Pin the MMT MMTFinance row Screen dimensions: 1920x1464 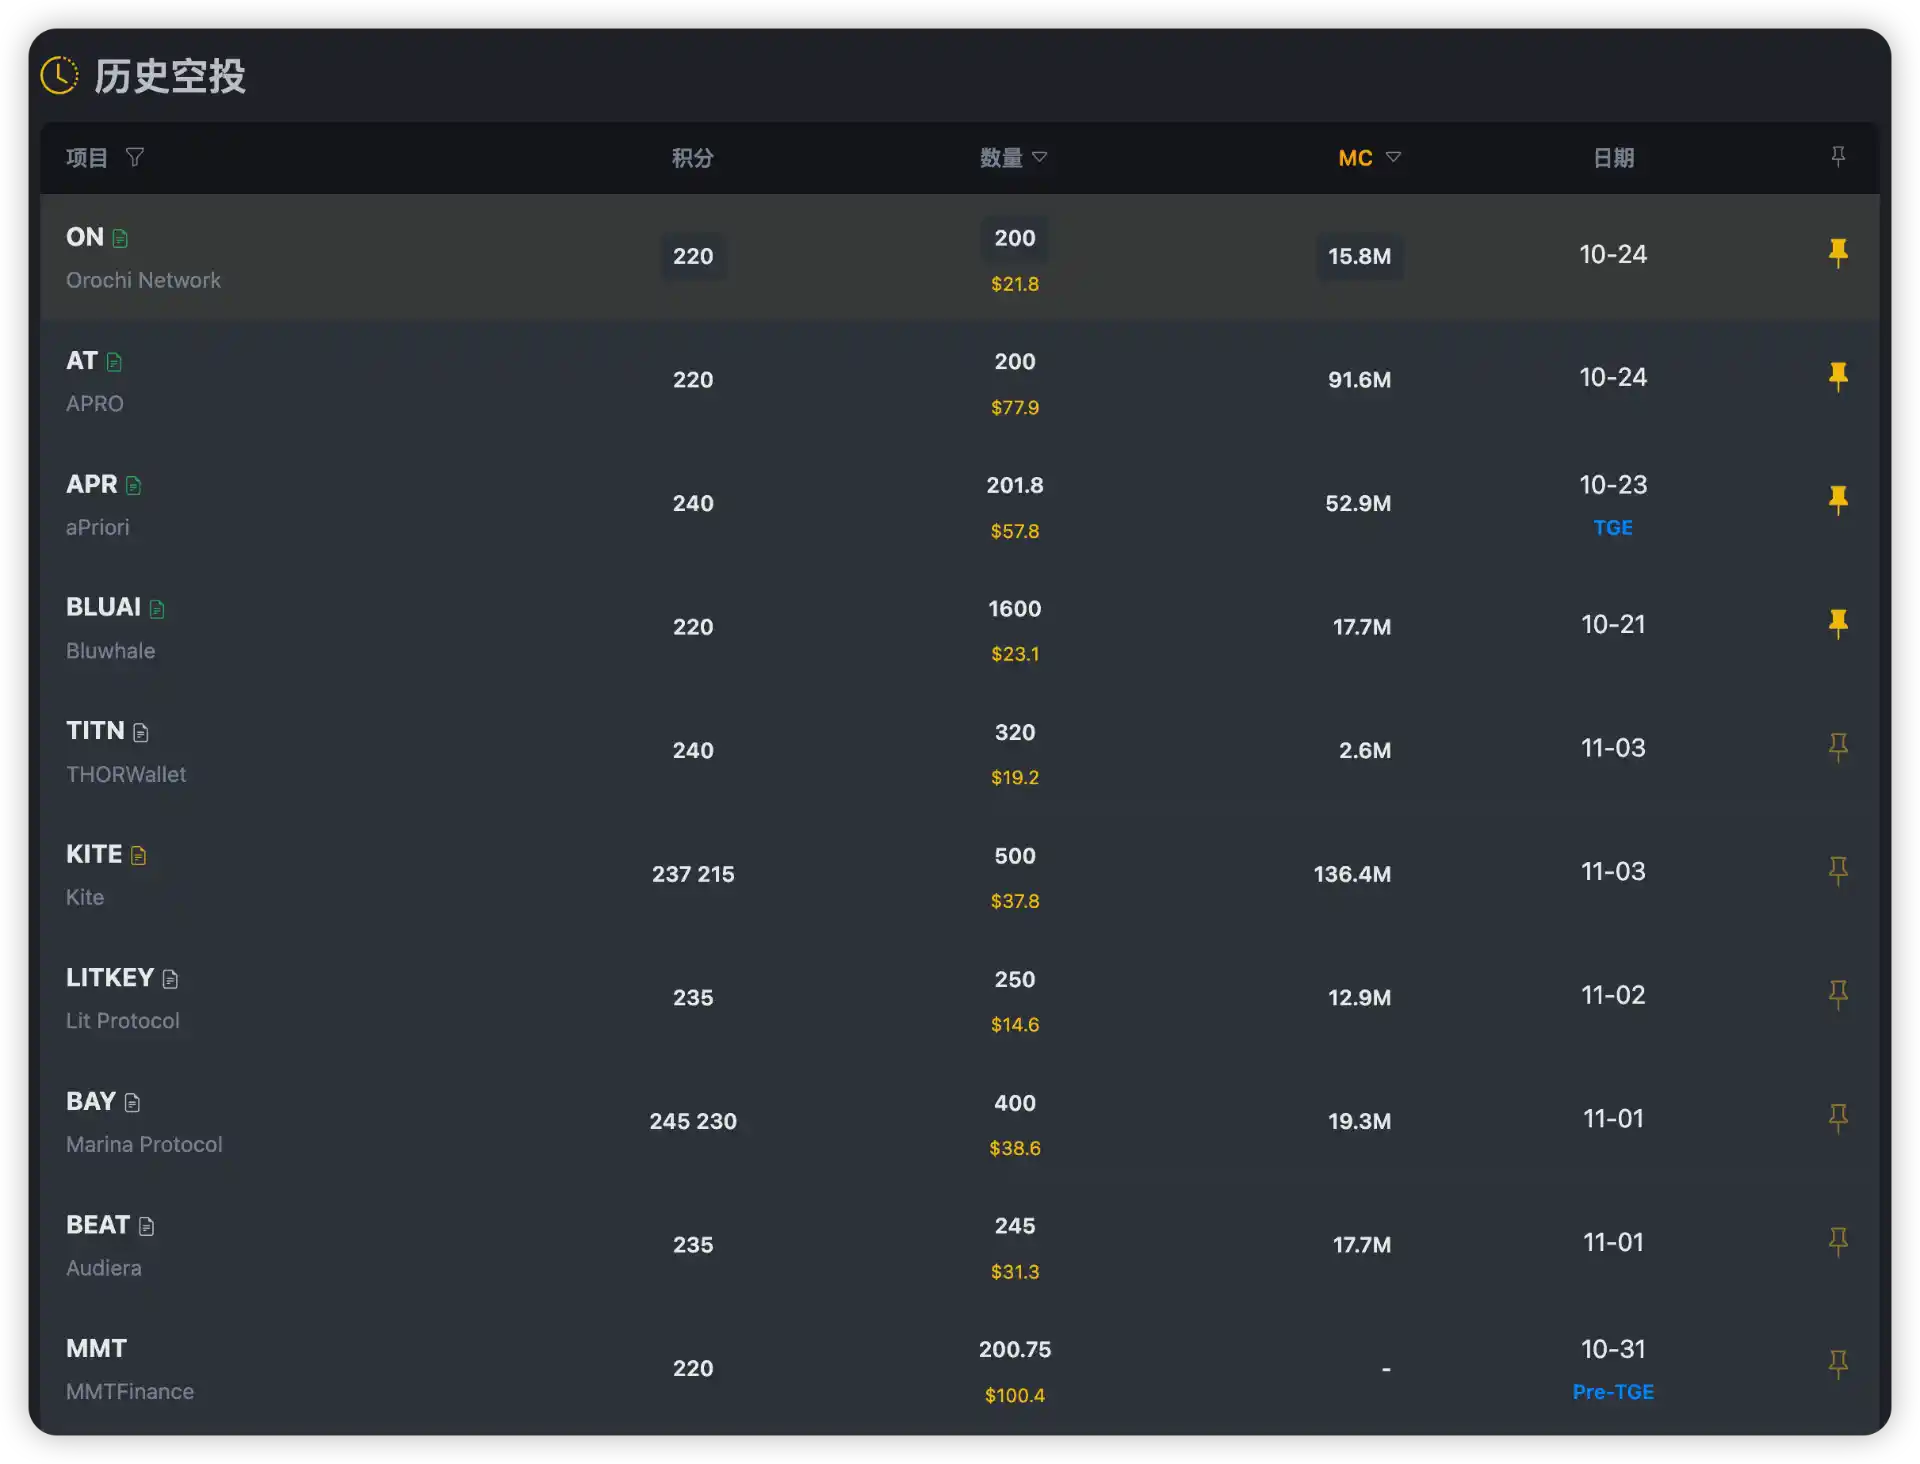(x=1837, y=1364)
